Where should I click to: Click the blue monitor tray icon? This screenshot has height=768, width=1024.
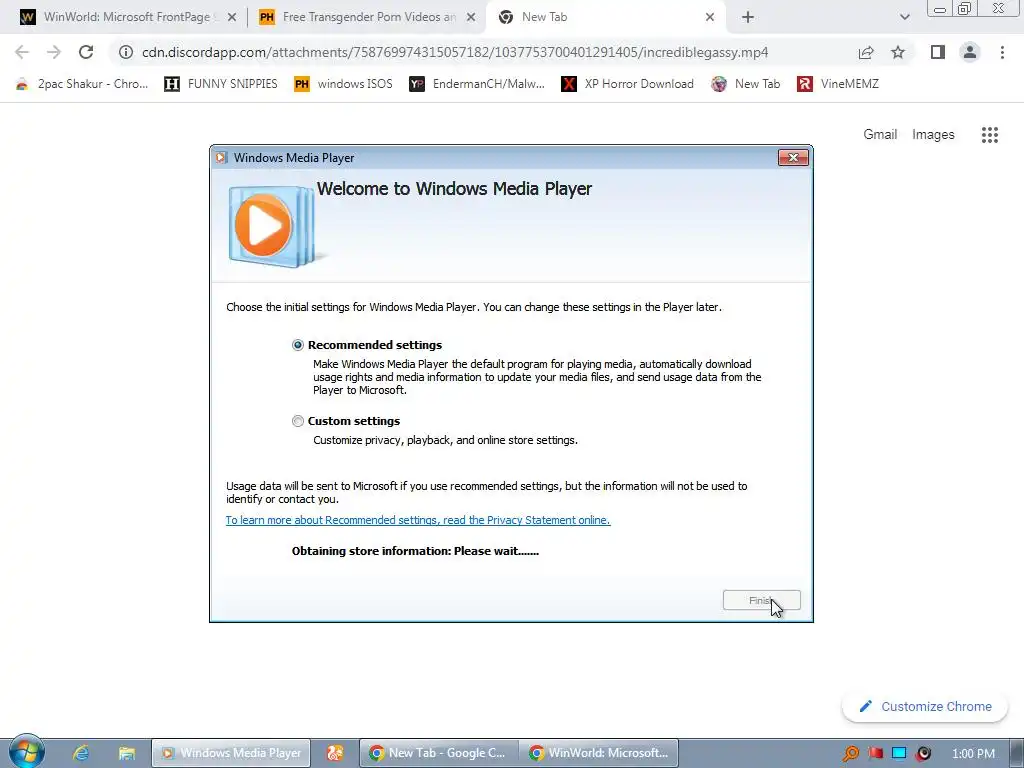pos(899,754)
